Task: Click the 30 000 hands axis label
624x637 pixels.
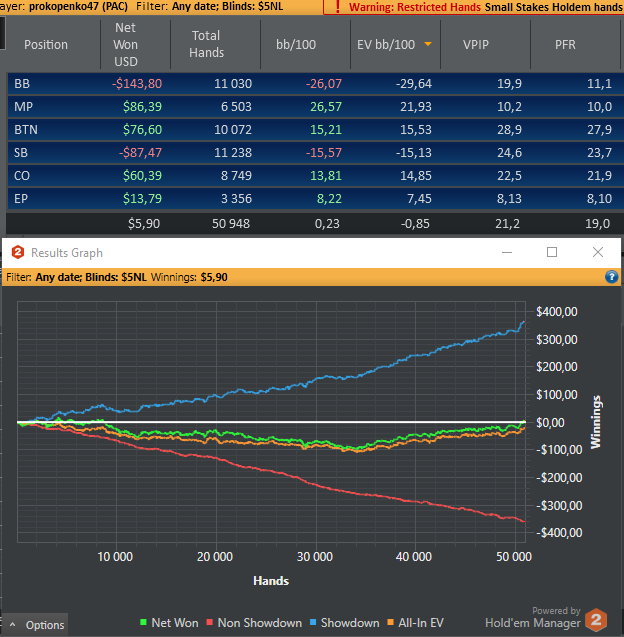Action: coord(314,557)
